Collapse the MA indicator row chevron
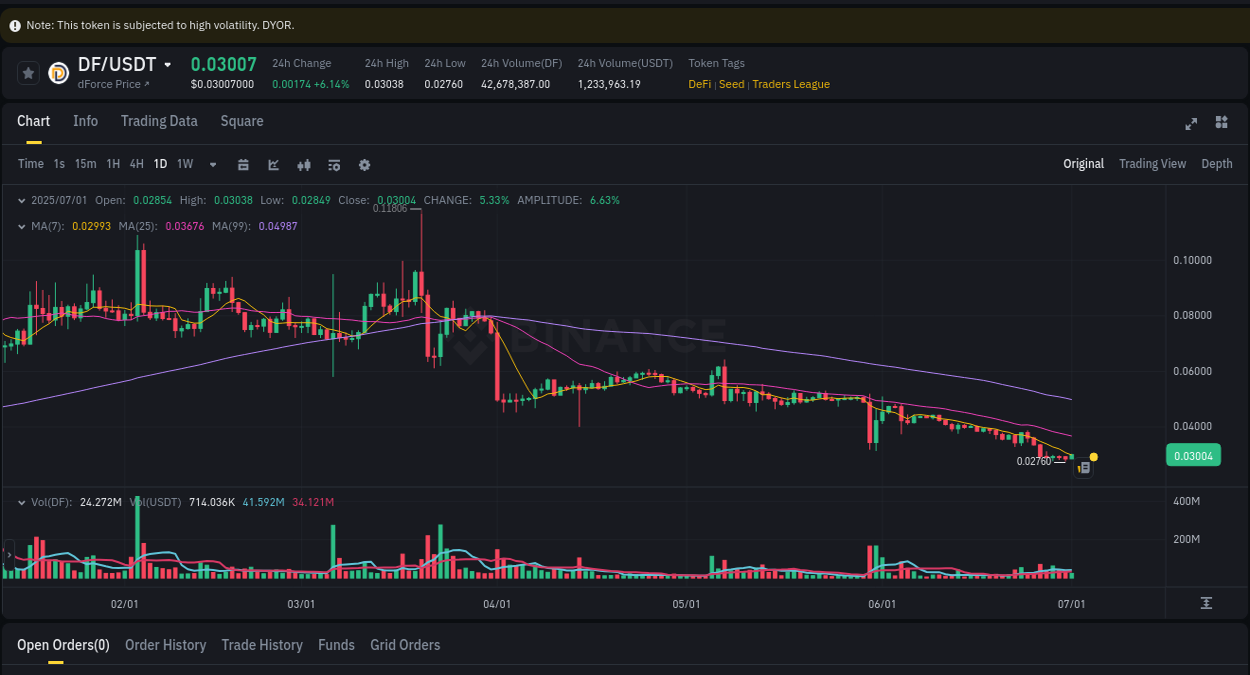 (22, 226)
